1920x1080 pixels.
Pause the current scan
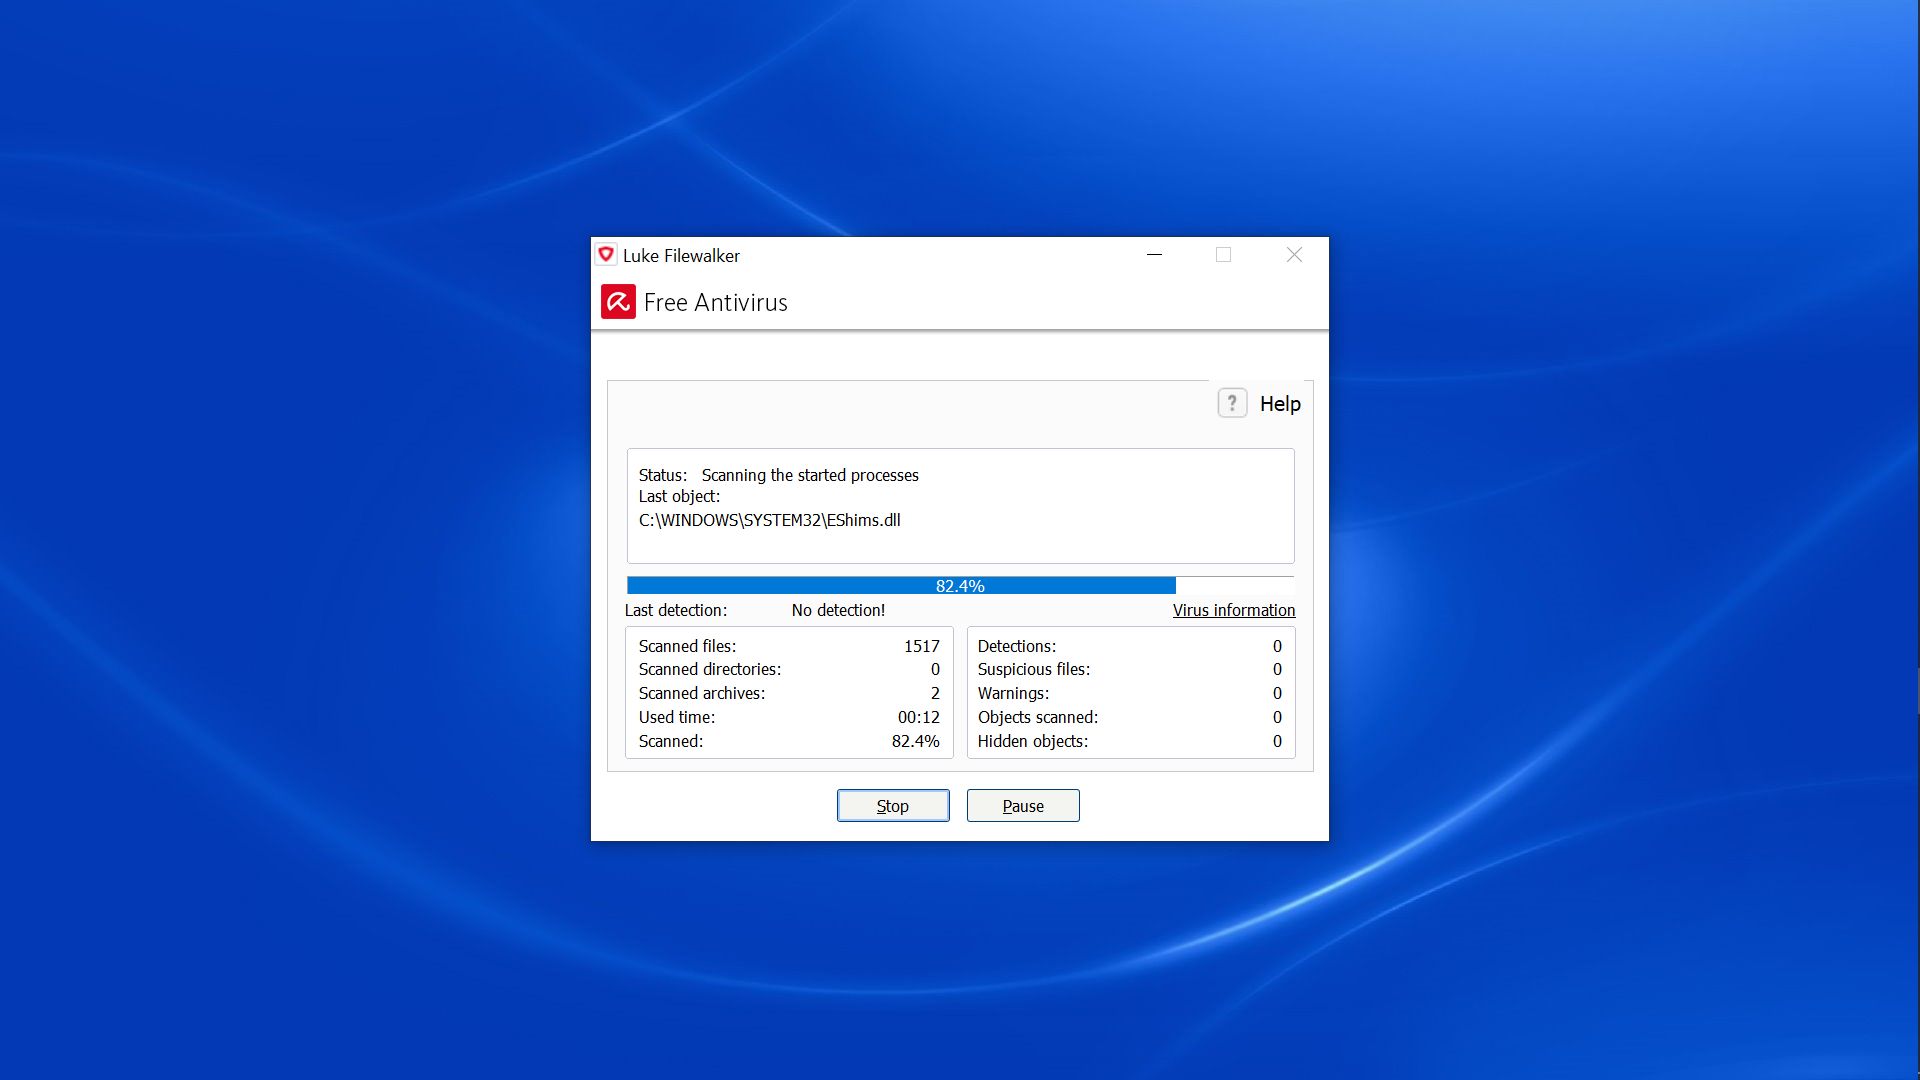coord(1022,806)
